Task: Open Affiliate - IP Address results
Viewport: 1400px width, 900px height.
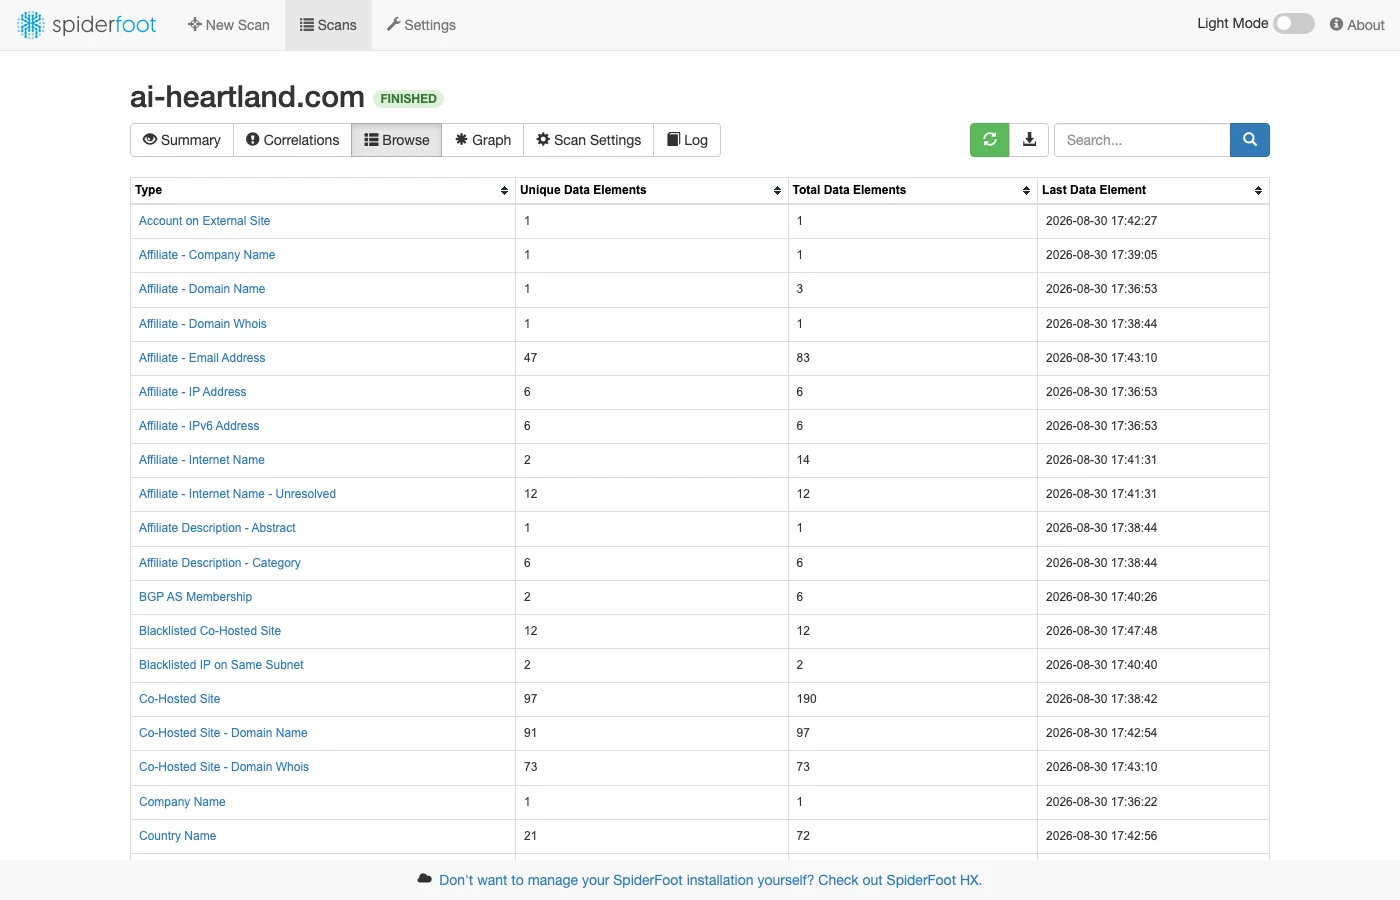Action: click(192, 392)
